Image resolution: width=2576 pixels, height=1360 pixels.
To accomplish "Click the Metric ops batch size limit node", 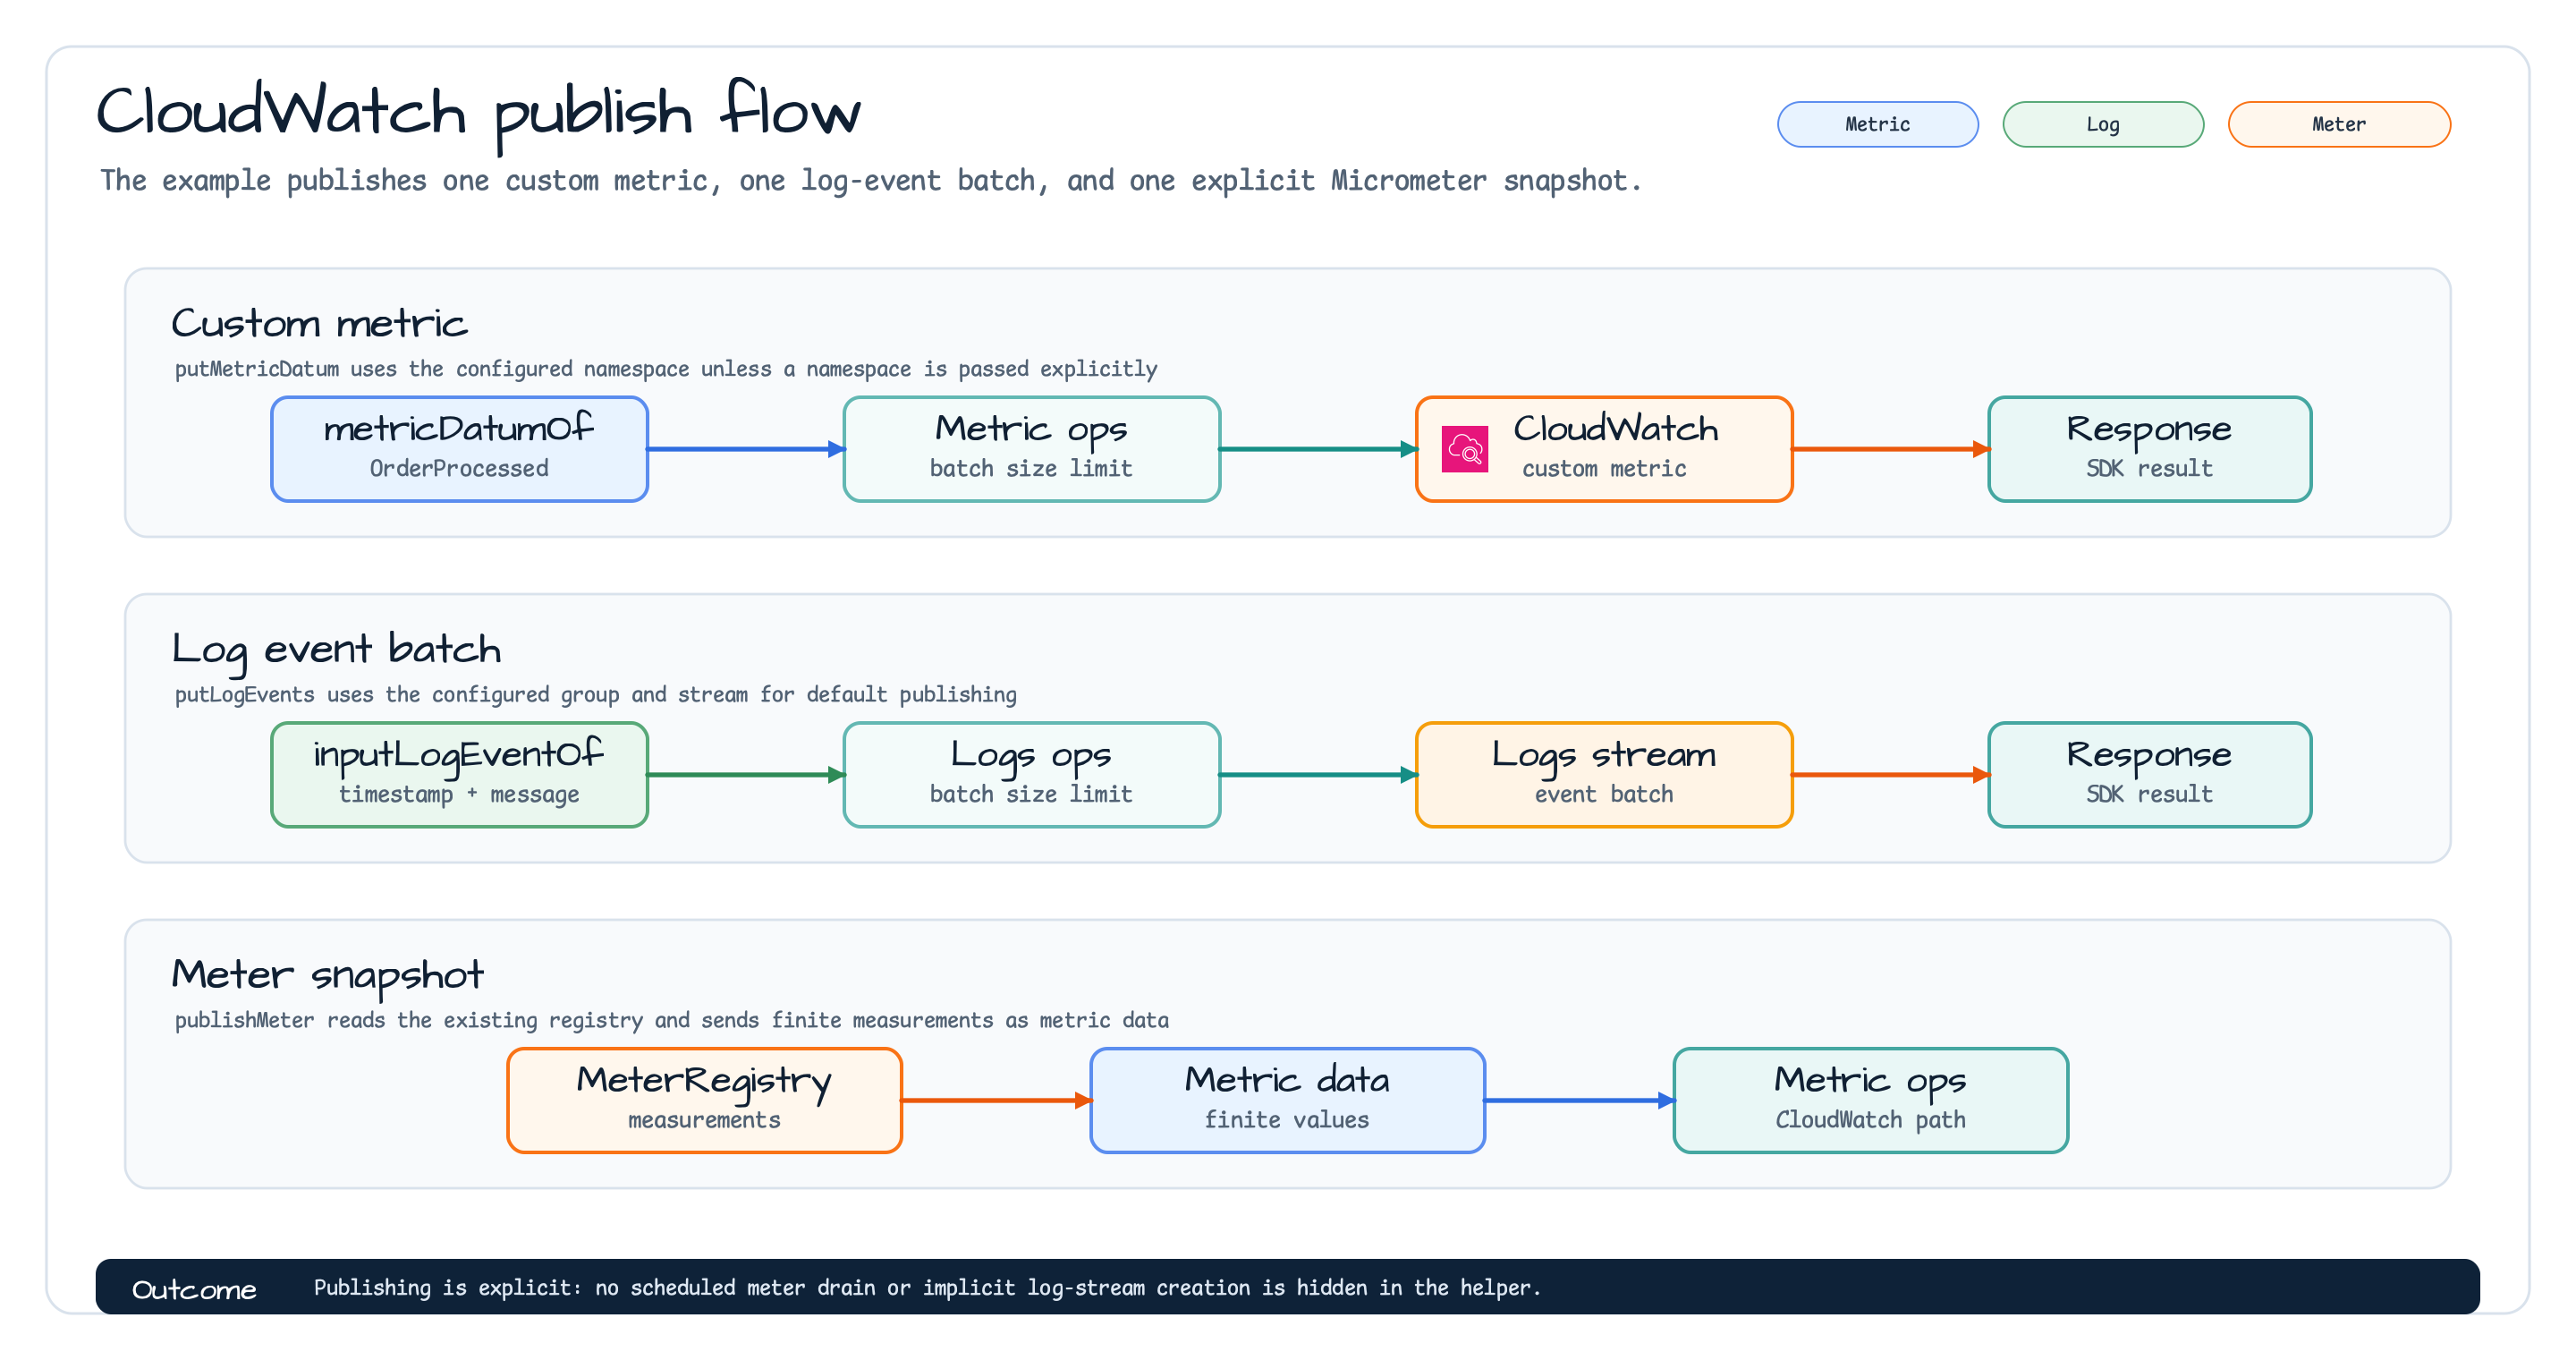I will 1032,449.
